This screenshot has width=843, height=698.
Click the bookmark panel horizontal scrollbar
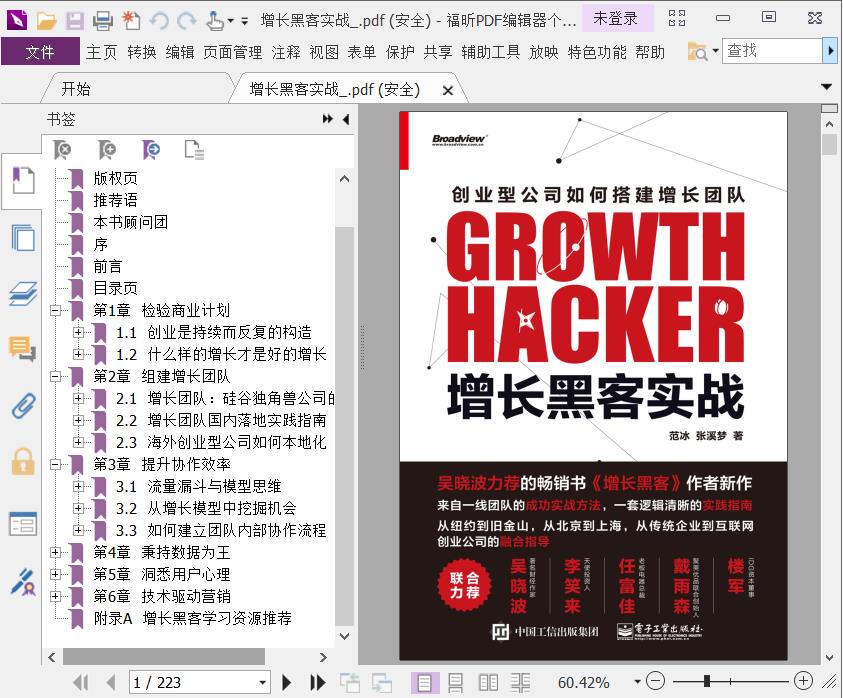tap(163, 657)
